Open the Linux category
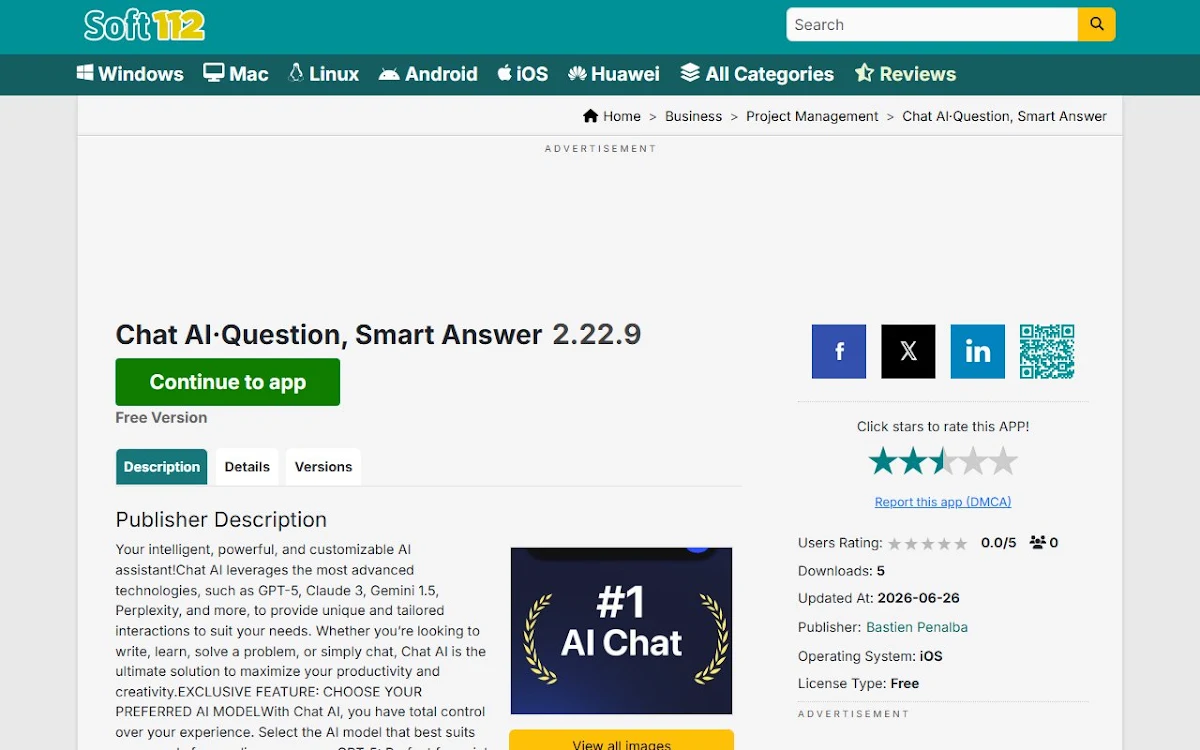 click(323, 74)
